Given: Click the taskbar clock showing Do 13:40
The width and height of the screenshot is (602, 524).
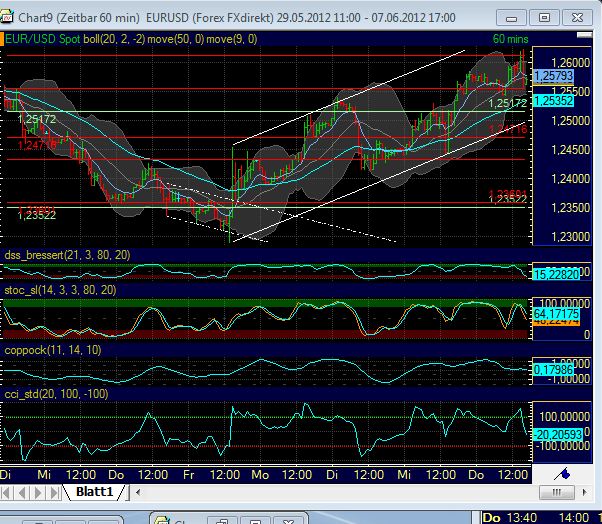Looking at the screenshot, I should pos(509,518).
